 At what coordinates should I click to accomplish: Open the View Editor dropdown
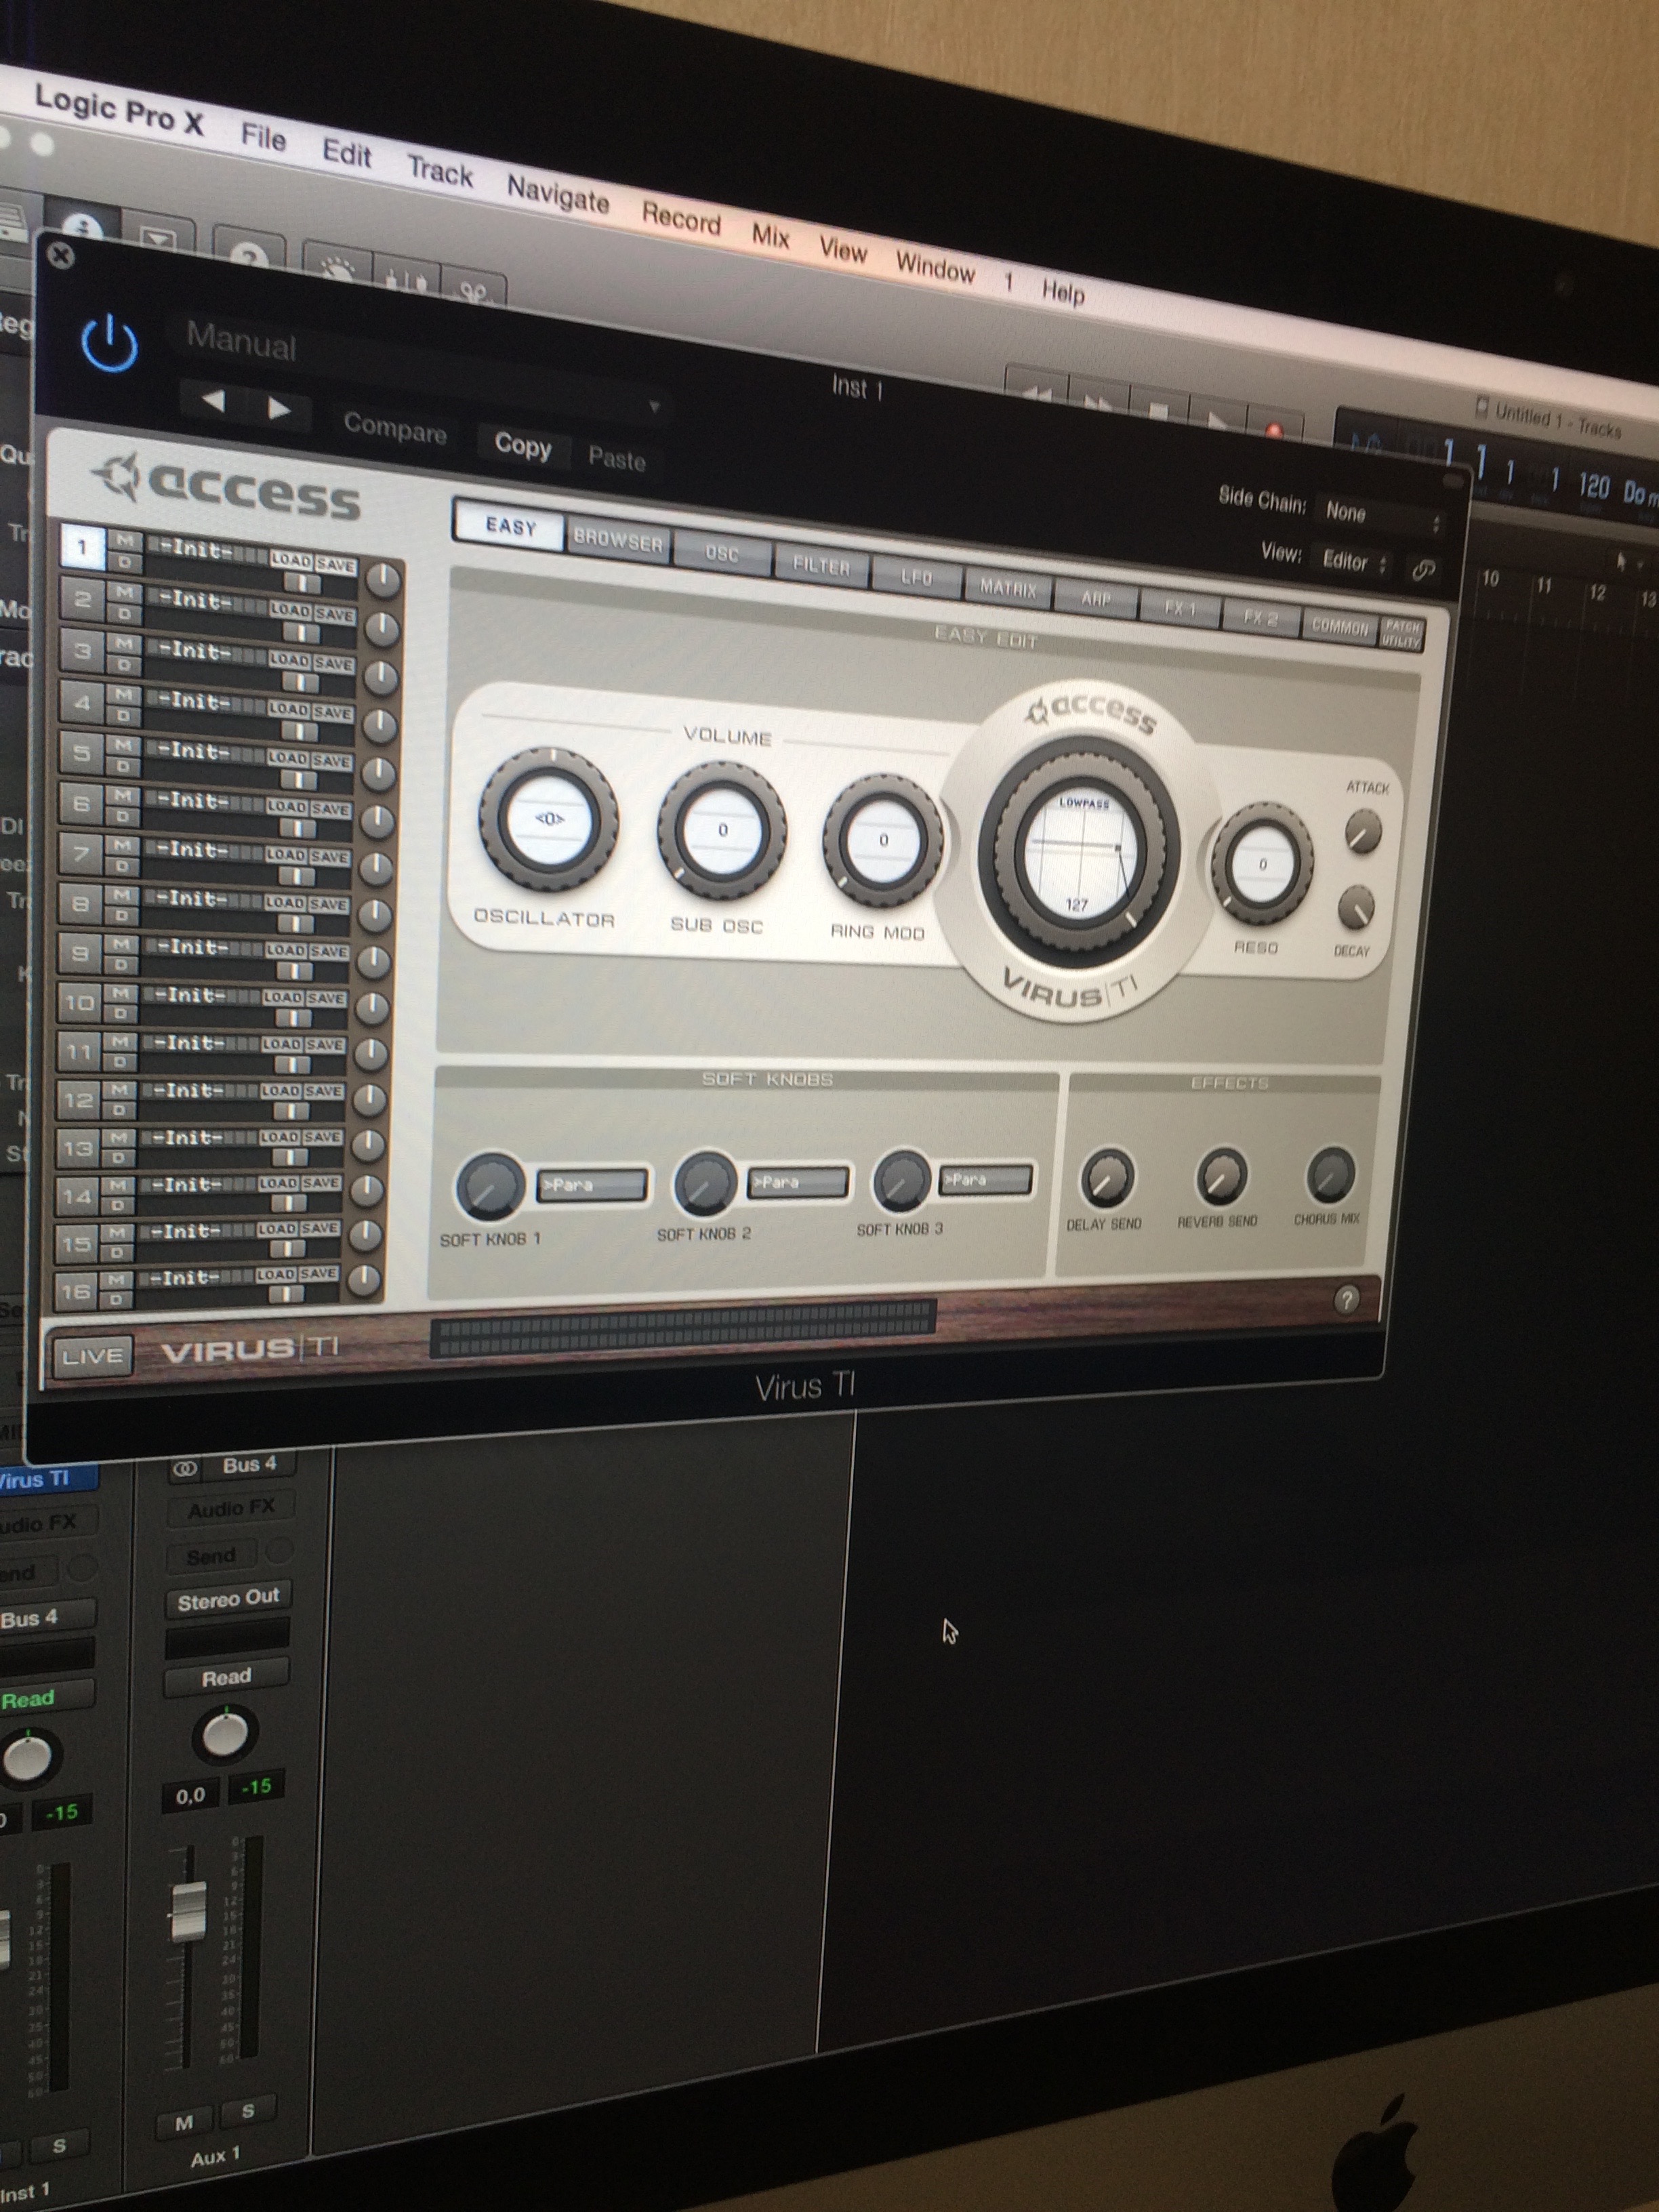(x=1354, y=562)
